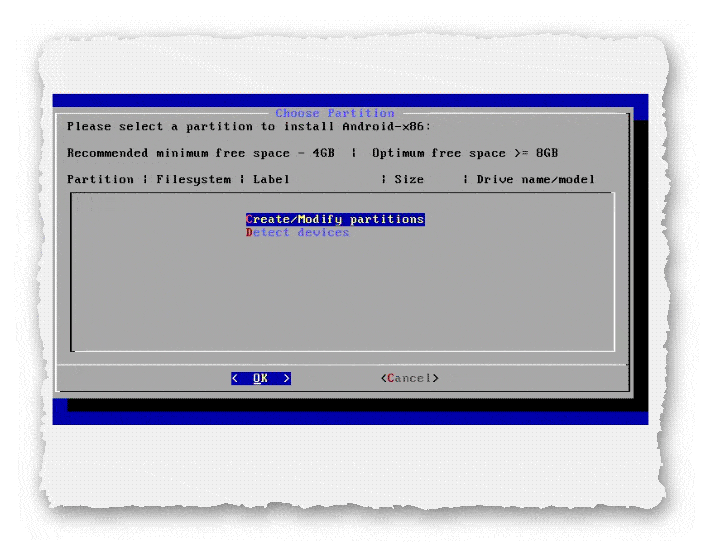Select the Create/Modify partitions entry
Screen dimensions: 704x544
[x=335, y=219]
